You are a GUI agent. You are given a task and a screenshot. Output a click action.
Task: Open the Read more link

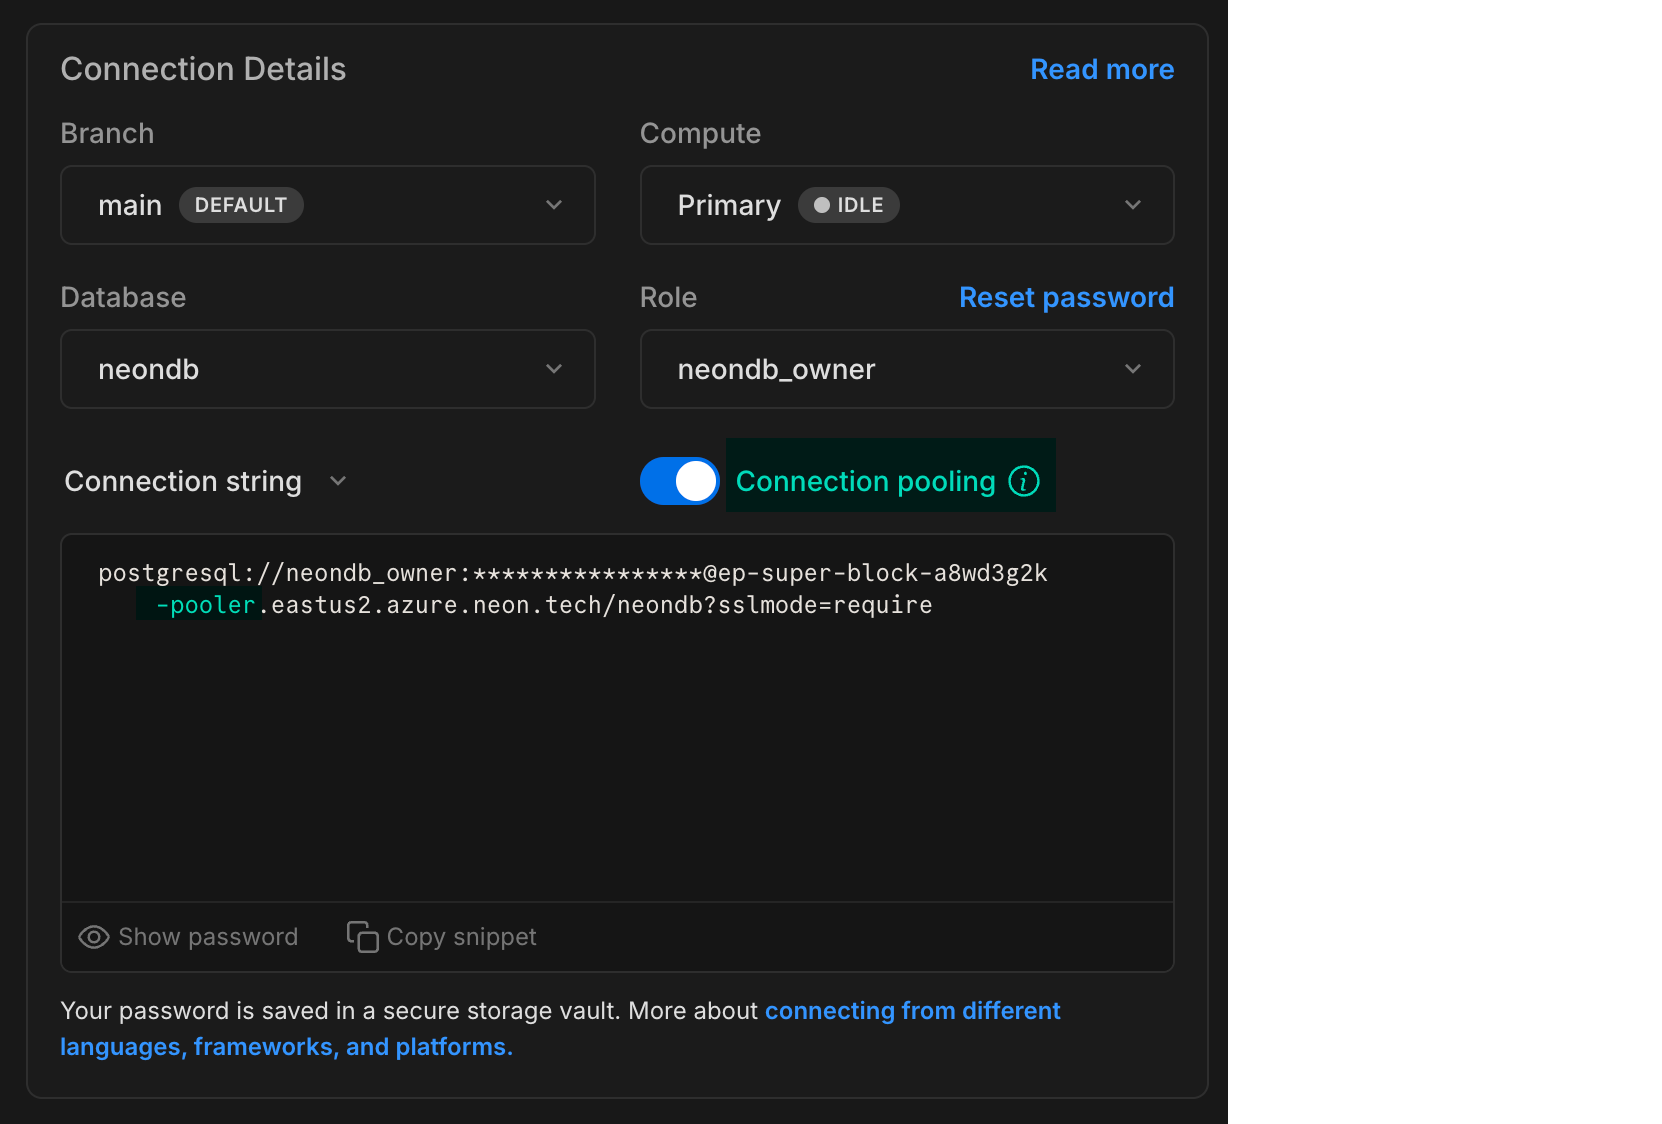pos(1102,69)
